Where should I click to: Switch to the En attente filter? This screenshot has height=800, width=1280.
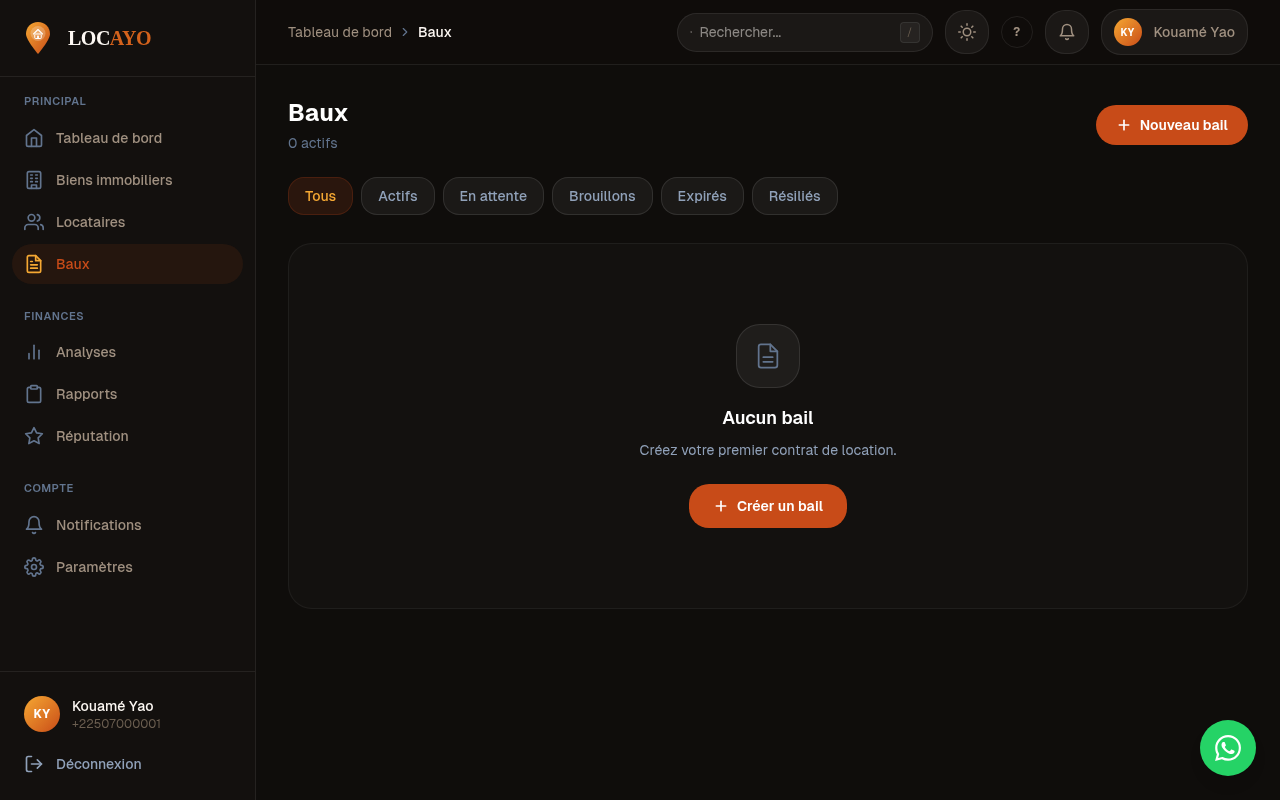tap(493, 196)
